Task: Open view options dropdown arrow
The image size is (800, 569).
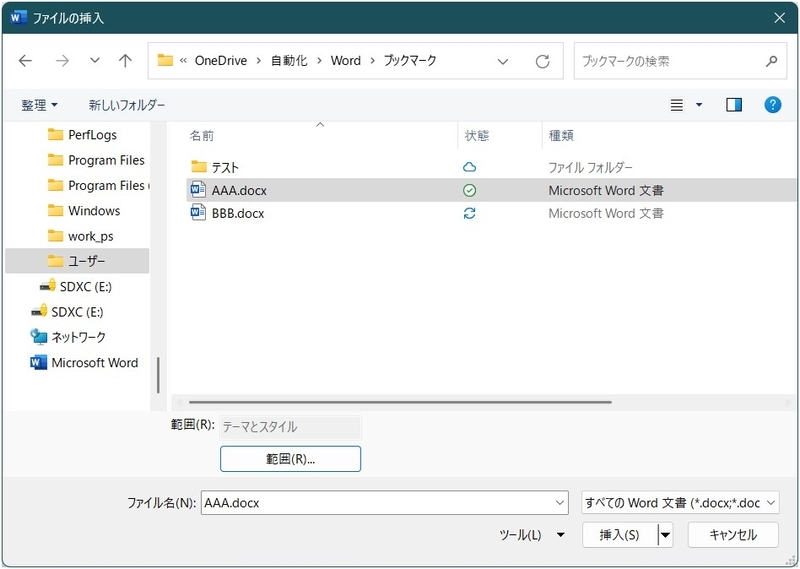Action: 699,105
